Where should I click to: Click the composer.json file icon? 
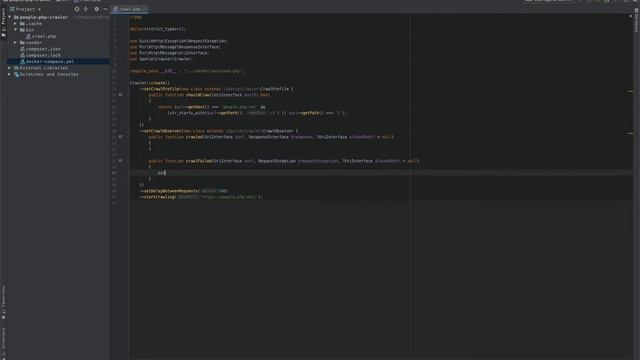(x=22, y=49)
